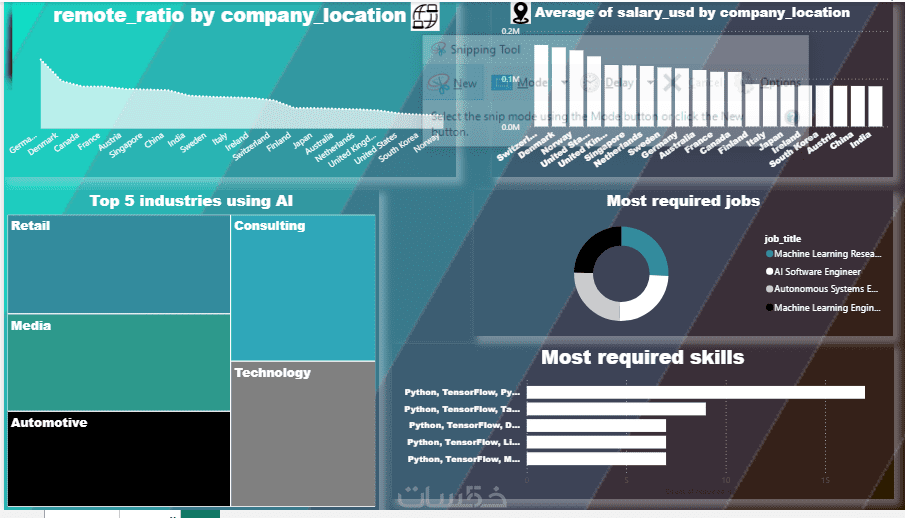This screenshot has width=905, height=518.
Task: Click India's bar in salary chart
Action: click(x=875, y=106)
